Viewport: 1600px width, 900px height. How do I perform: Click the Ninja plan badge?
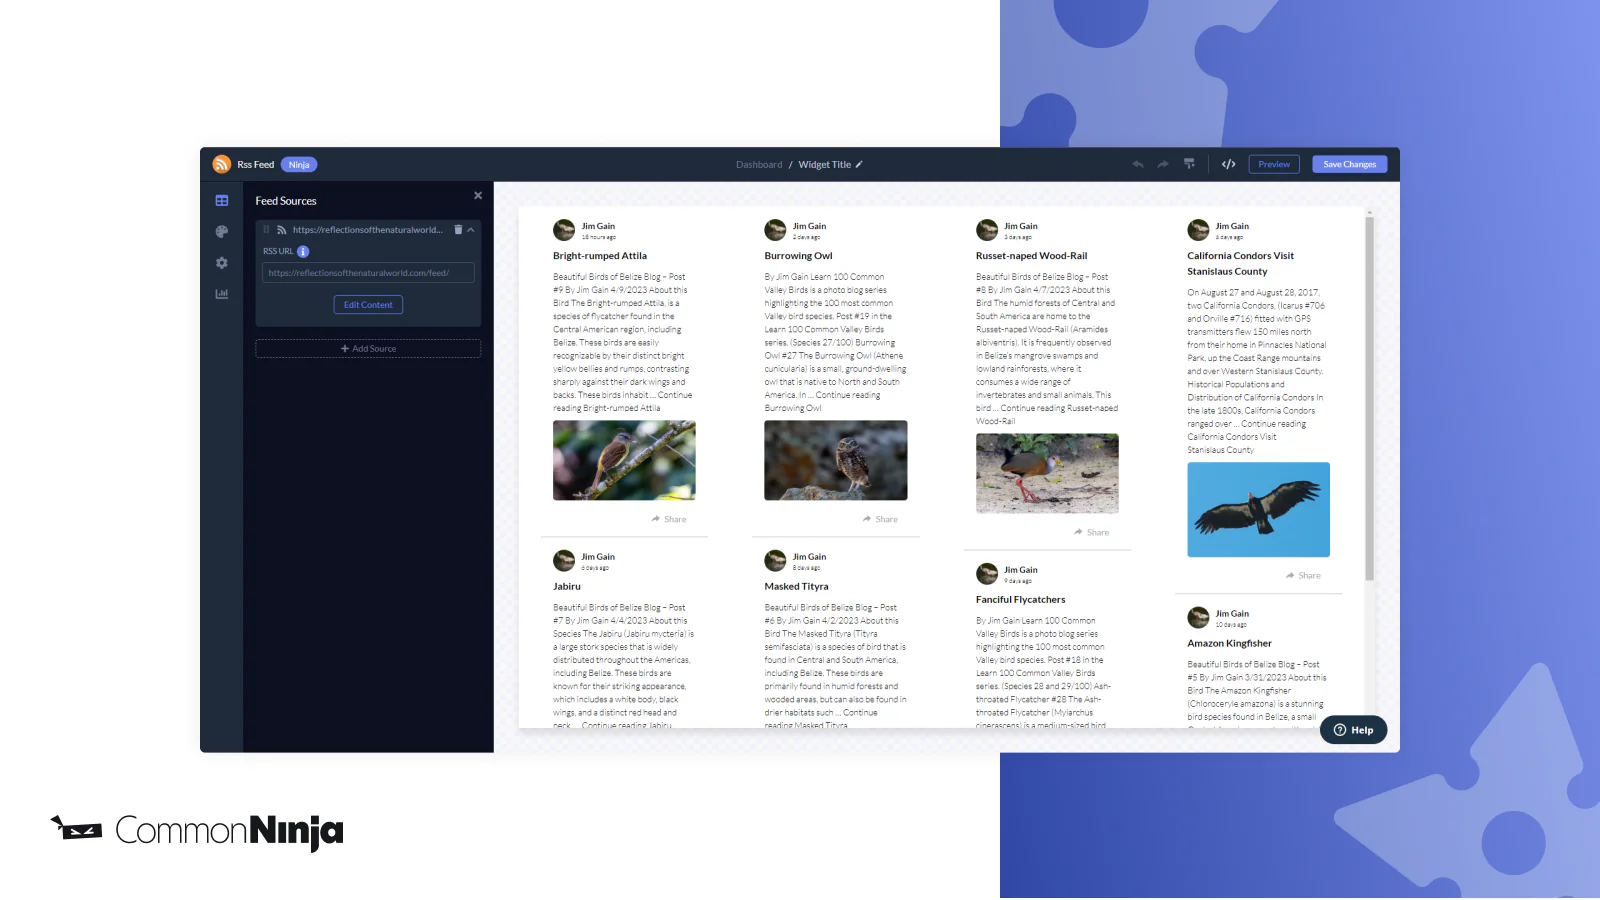click(299, 165)
